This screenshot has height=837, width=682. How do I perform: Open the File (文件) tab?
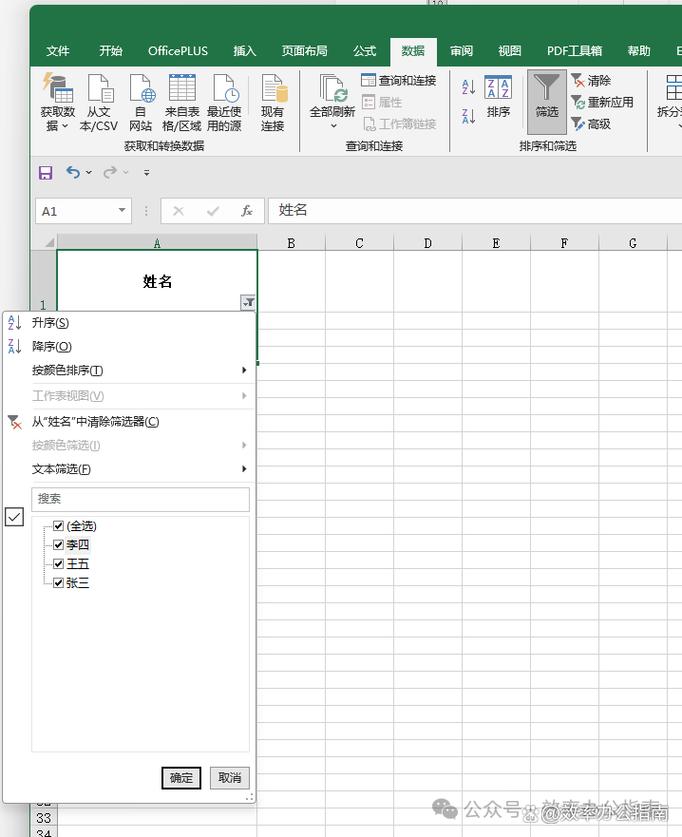click(x=58, y=51)
